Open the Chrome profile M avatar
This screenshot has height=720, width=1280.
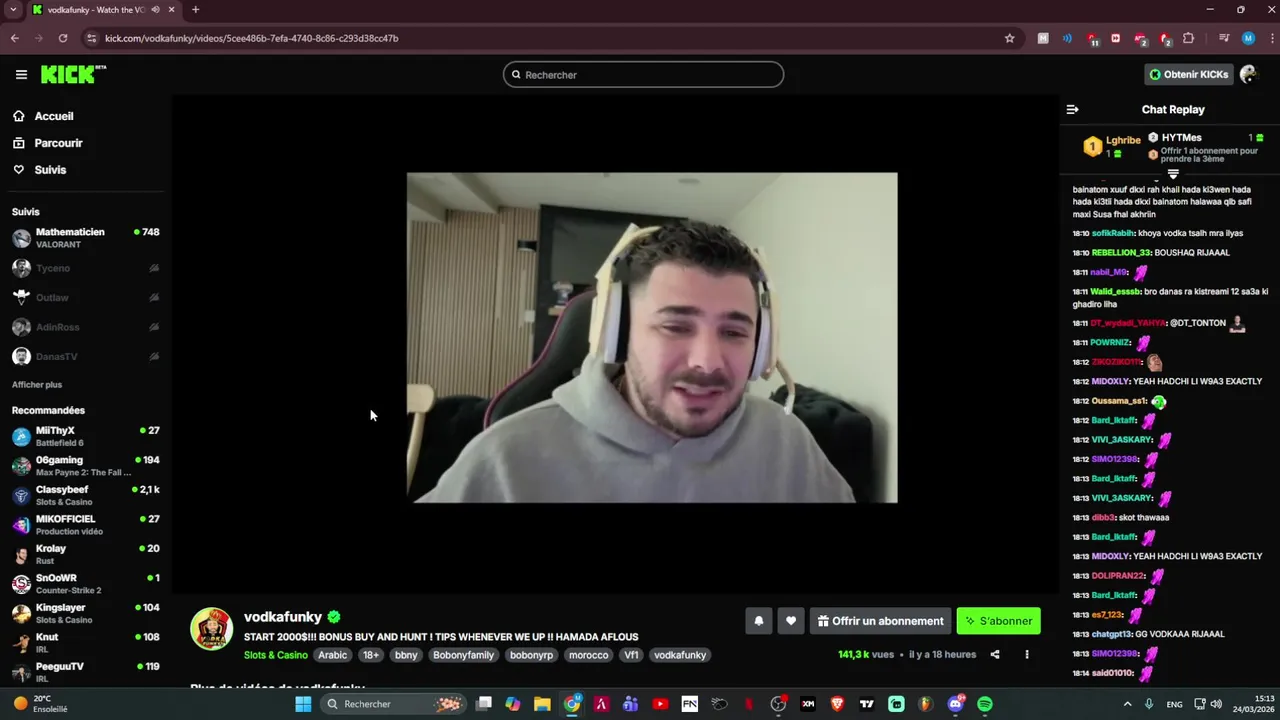tap(1248, 38)
